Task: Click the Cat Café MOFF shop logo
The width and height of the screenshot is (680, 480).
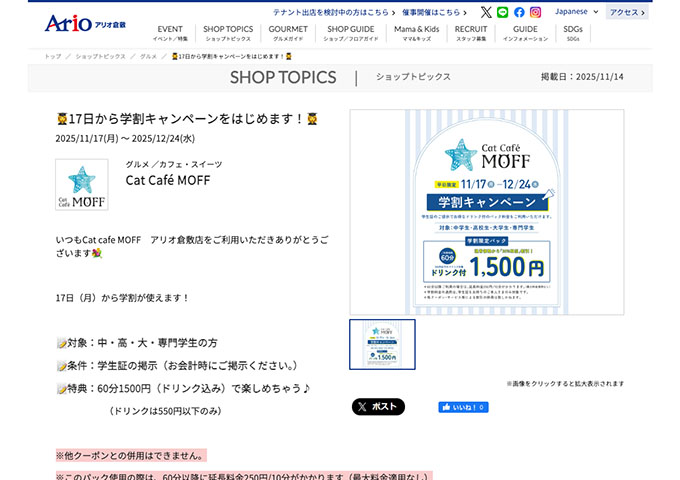Action: pos(82,184)
